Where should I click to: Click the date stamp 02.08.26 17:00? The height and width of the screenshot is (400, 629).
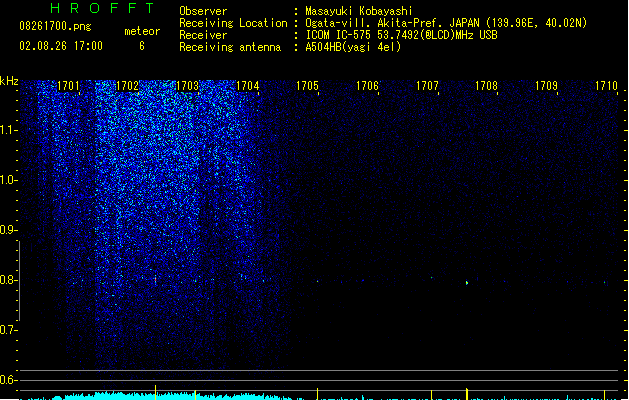[x=61, y=46]
